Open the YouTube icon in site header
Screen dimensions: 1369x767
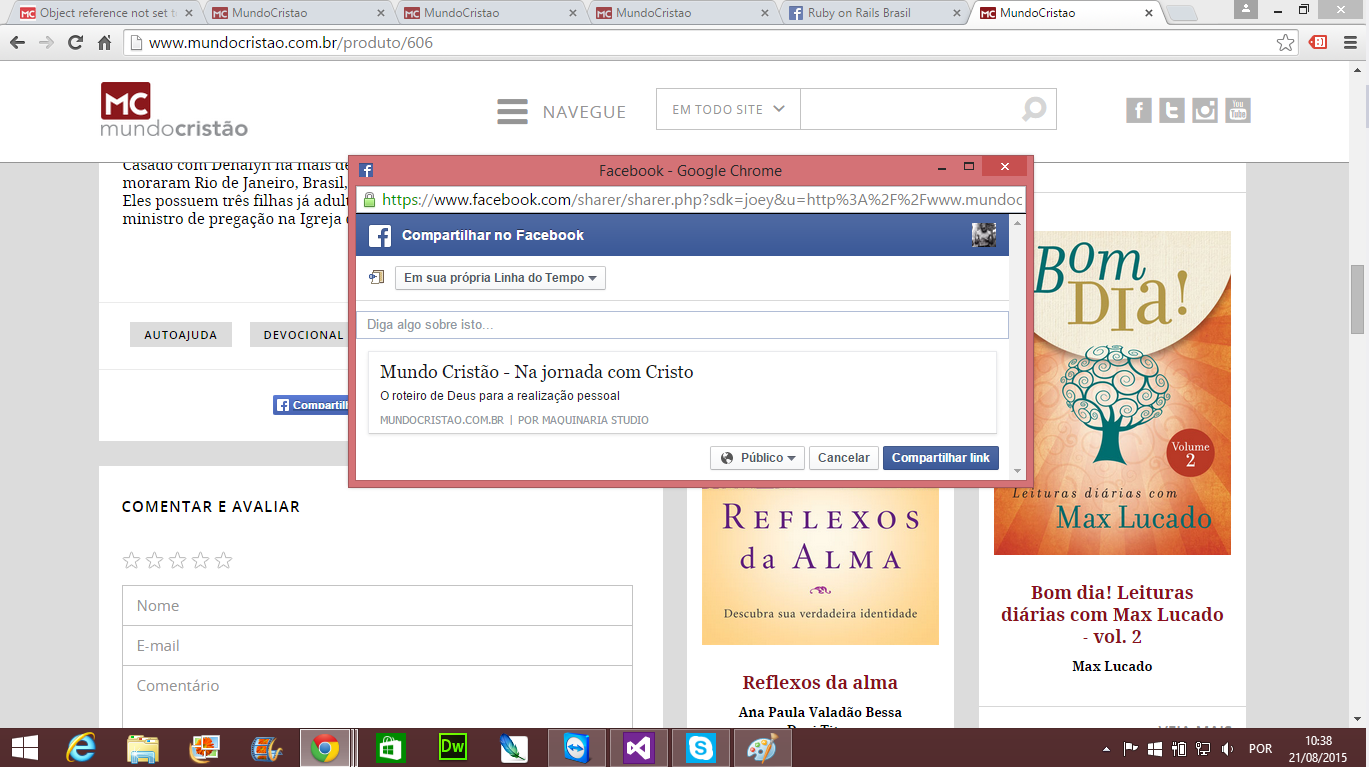pos(1238,110)
